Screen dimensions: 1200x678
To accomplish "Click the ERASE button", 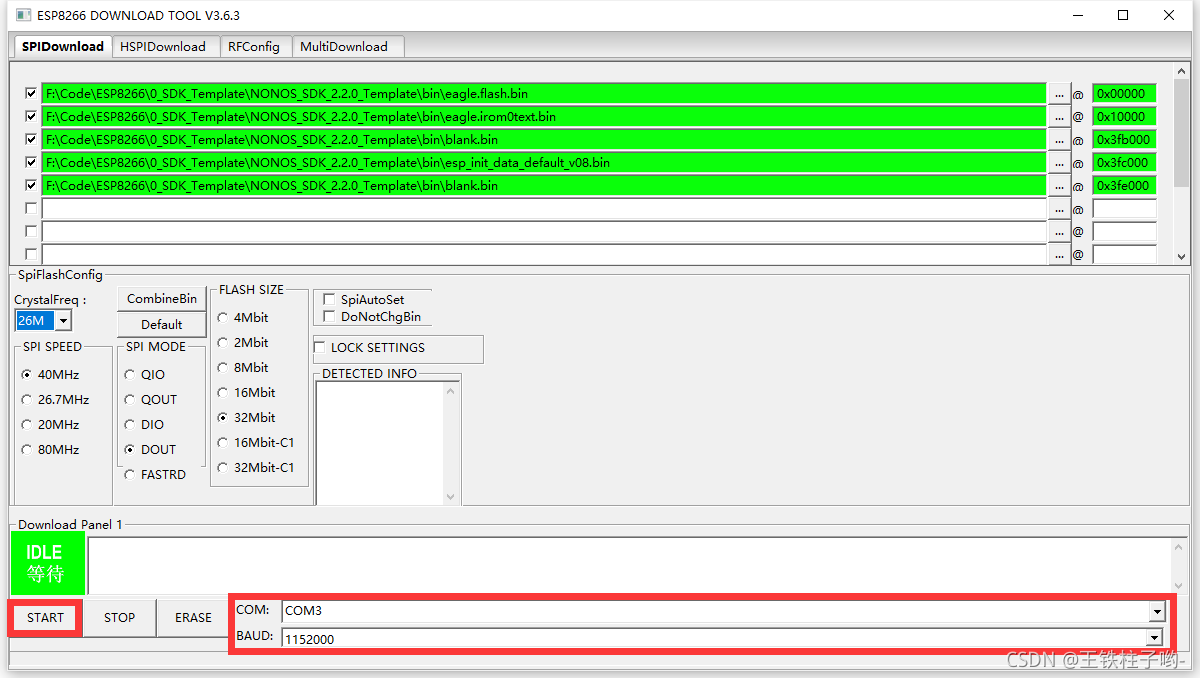I will click(193, 617).
